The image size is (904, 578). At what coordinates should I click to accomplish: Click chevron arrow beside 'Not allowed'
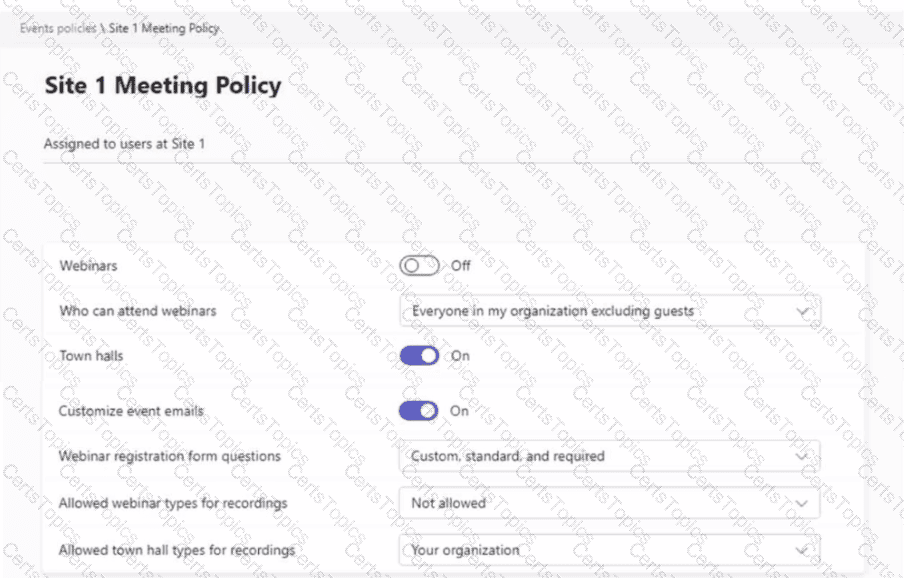pos(803,503)
